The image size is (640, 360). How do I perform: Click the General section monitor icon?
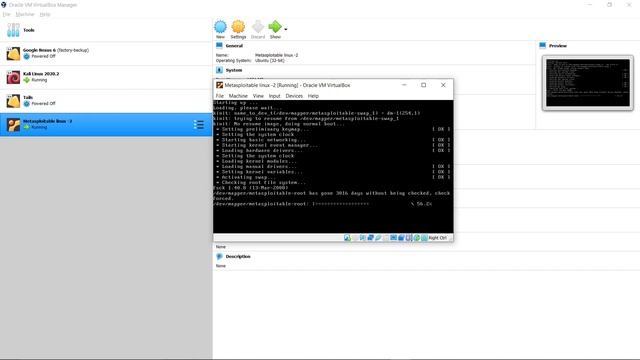219,45
